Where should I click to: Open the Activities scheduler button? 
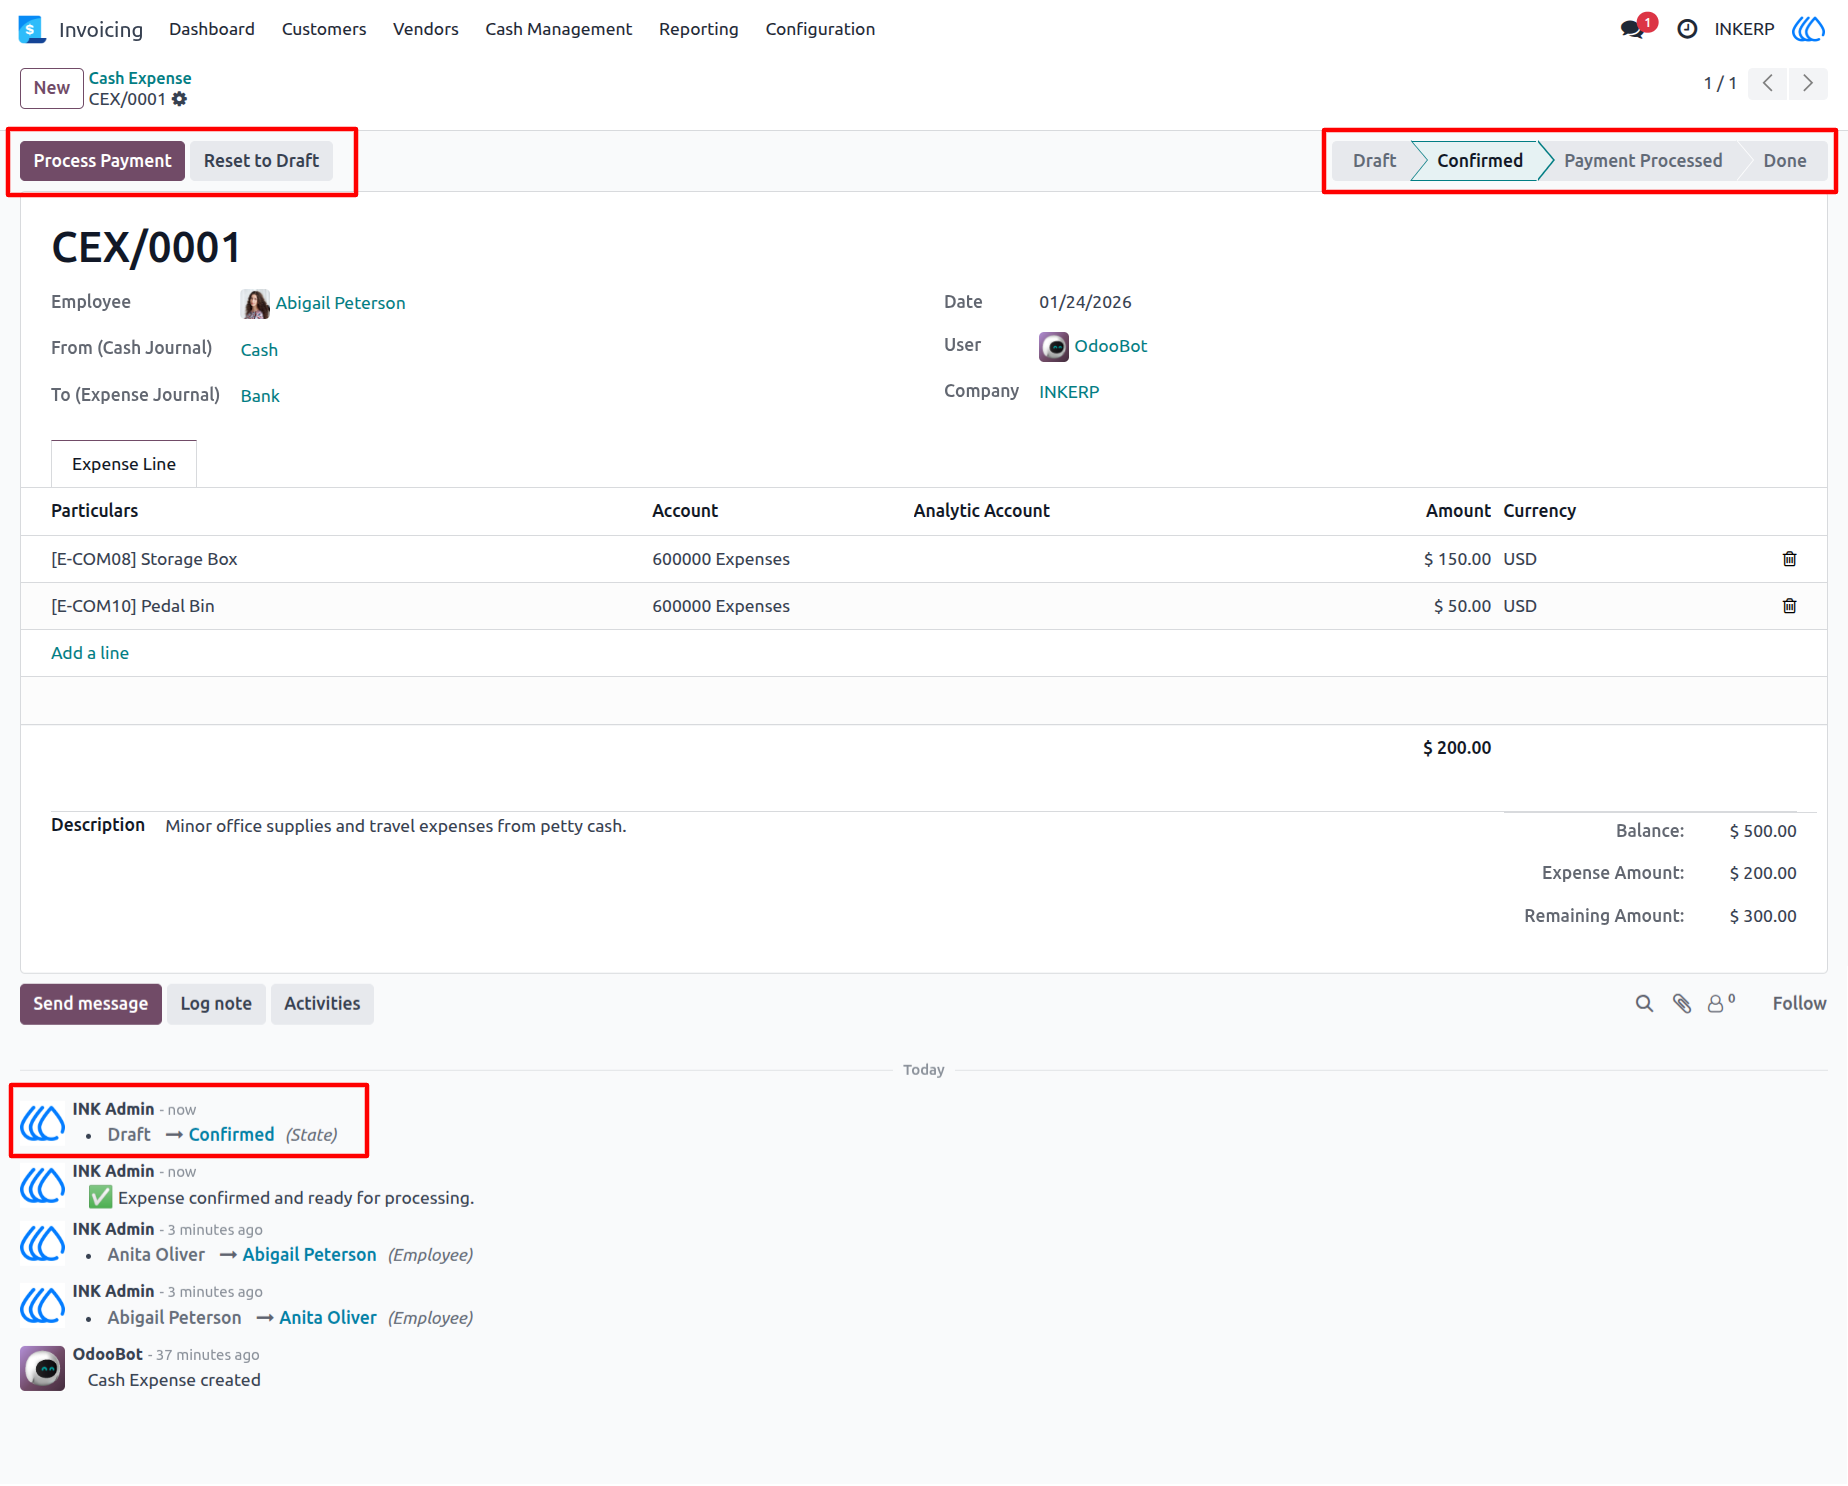coord(322,1004)
